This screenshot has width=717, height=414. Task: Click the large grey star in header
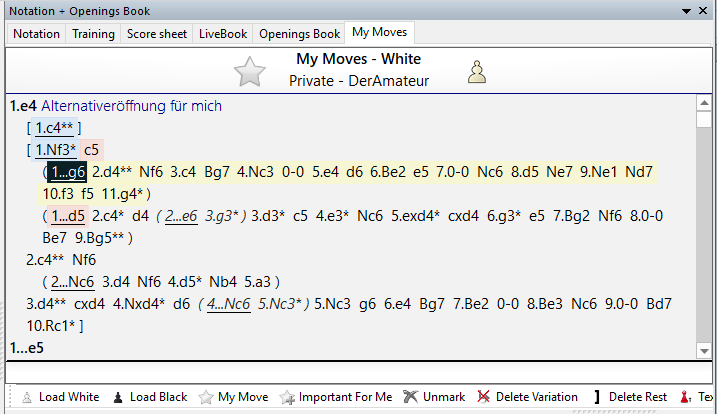[249, 71]
